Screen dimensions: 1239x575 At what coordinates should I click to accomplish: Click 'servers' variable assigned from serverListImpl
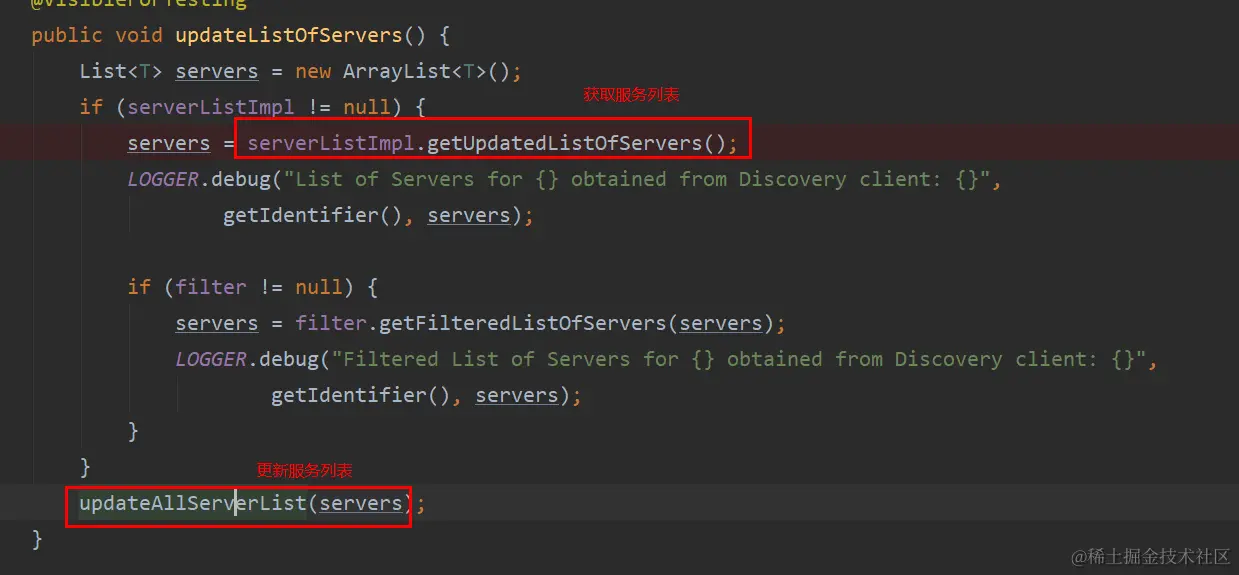pos(169,143)
